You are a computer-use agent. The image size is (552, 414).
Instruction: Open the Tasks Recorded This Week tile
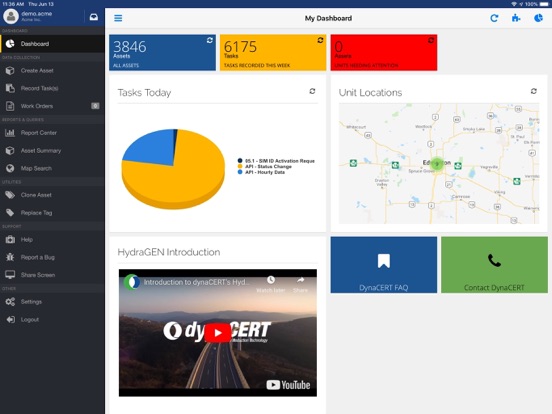(x=273, y=52)
